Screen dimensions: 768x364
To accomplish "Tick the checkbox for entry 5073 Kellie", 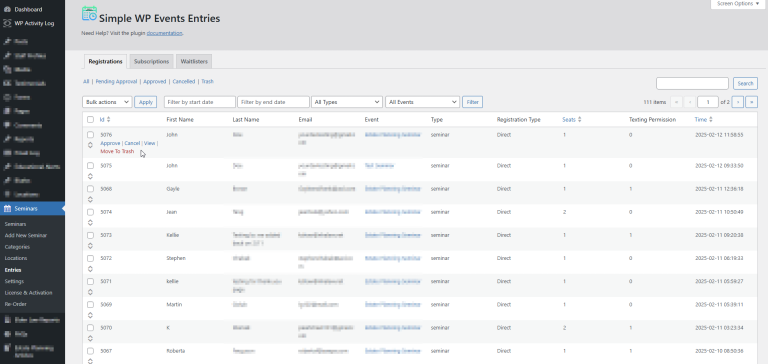I will tap(90, 235).
